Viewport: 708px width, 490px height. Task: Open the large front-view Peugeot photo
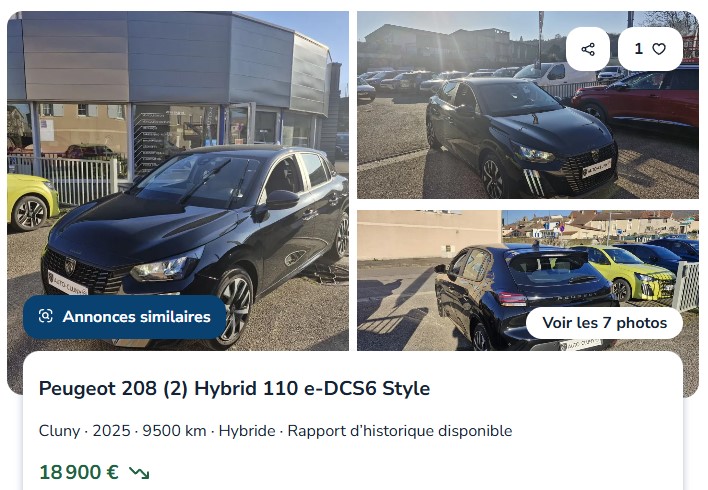tap(178, 181)
